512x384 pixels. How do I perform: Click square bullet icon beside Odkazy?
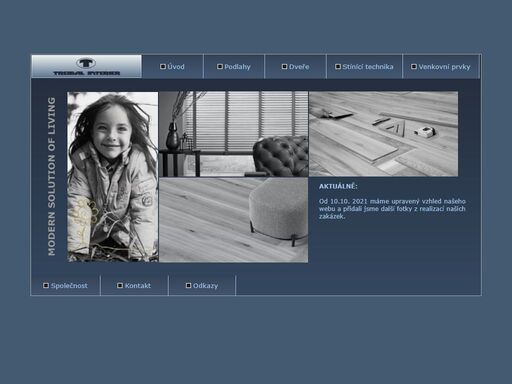[x=188, y=286]
